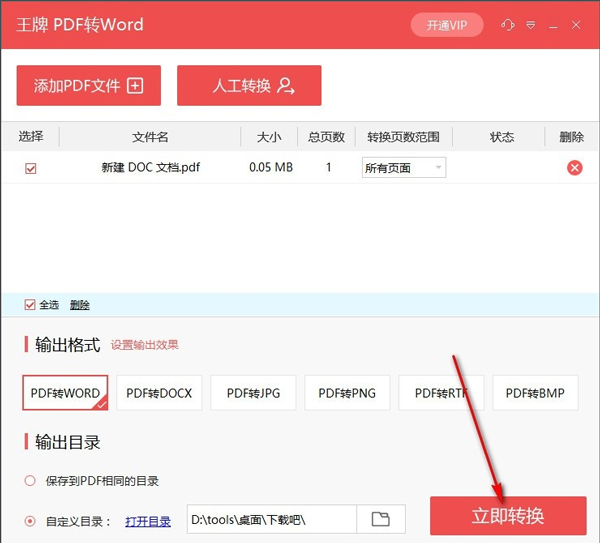Viewport: 600px width, 543px height.
Task: Uncheck the 新建 DOC 文档.pdf row checkbox
Action: pyautogui.click(x=31, y=168)
